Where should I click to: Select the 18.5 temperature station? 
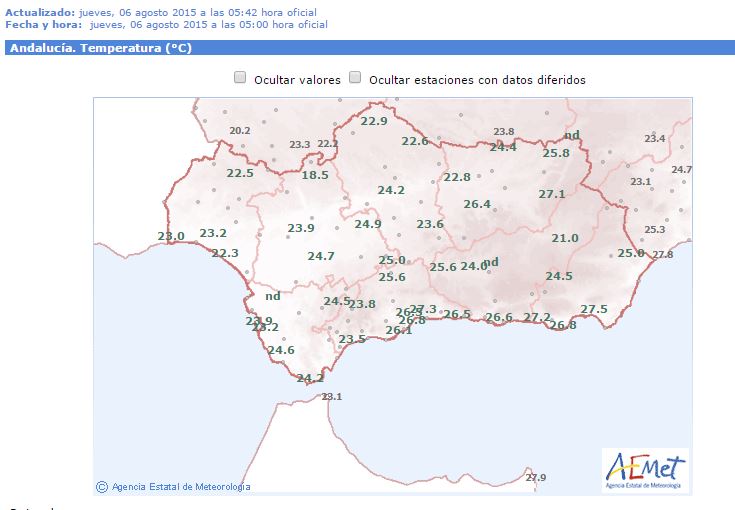pyautogui.click(x=315, y=175)
